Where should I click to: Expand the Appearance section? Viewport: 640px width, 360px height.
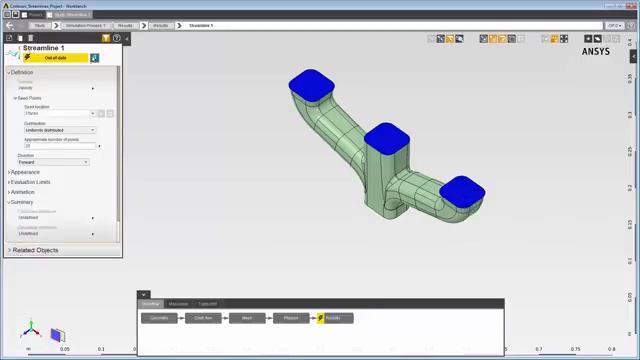[9, 172]
